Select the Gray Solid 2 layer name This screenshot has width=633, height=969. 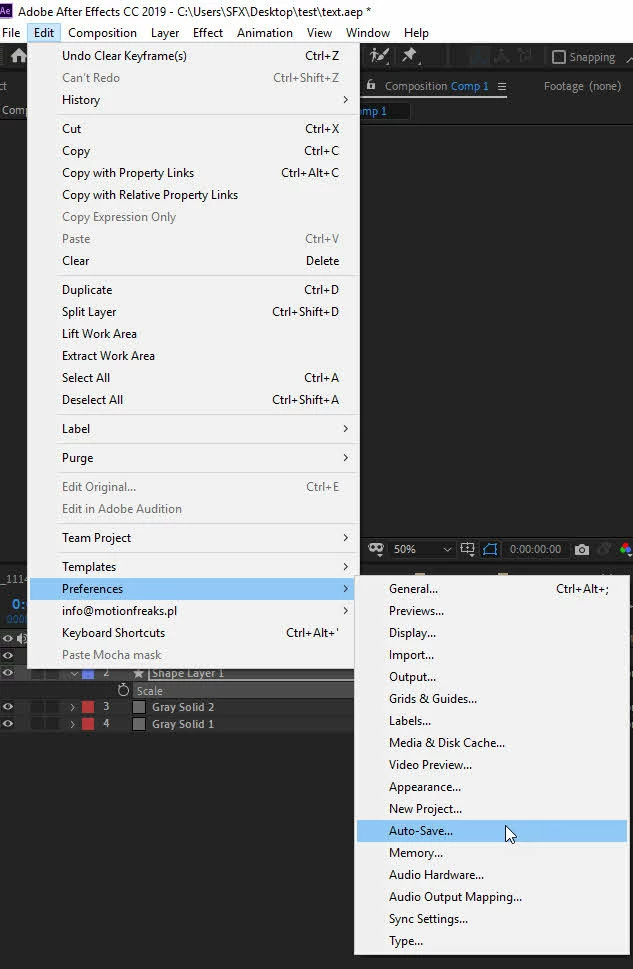point(183,707)
